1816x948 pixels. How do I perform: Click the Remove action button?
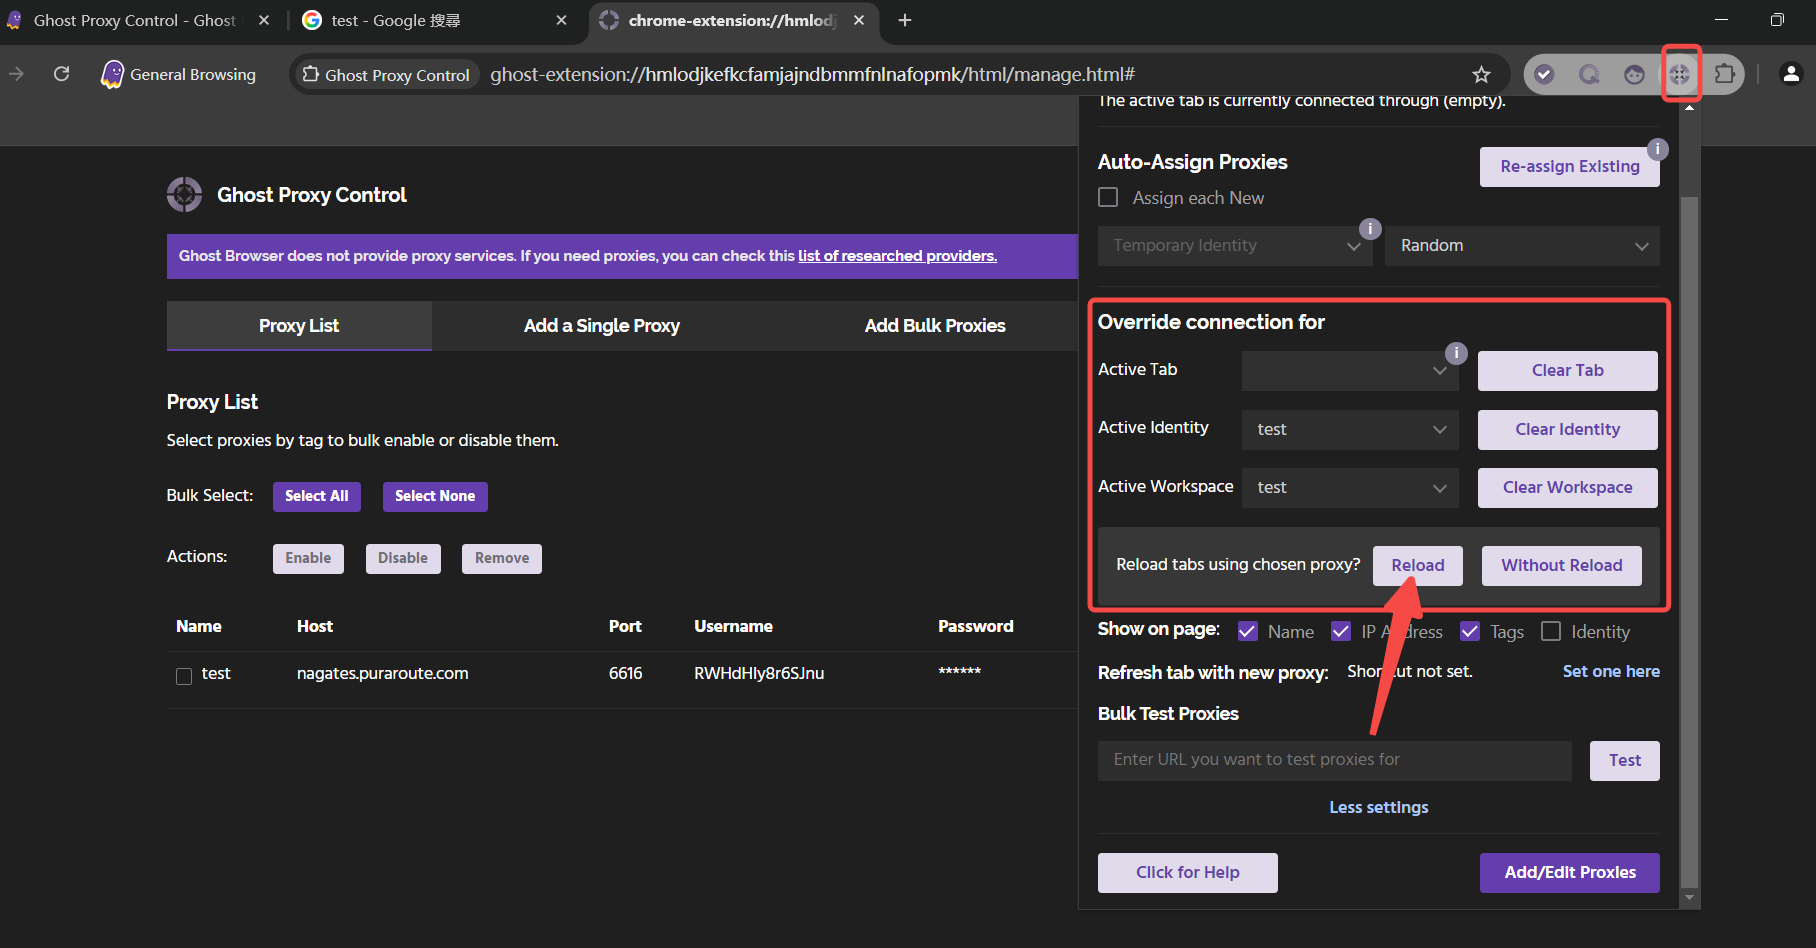click(x=502, y=558)
